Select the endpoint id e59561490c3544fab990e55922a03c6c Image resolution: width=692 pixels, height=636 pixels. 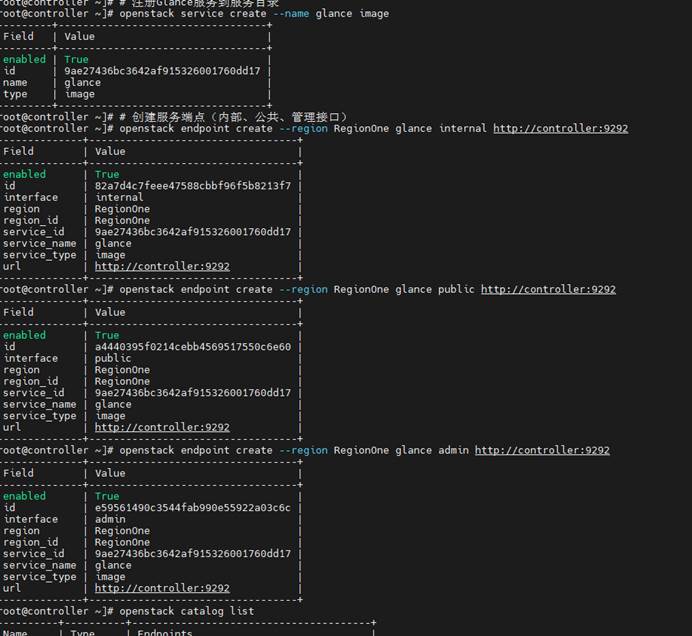(193, 508)
